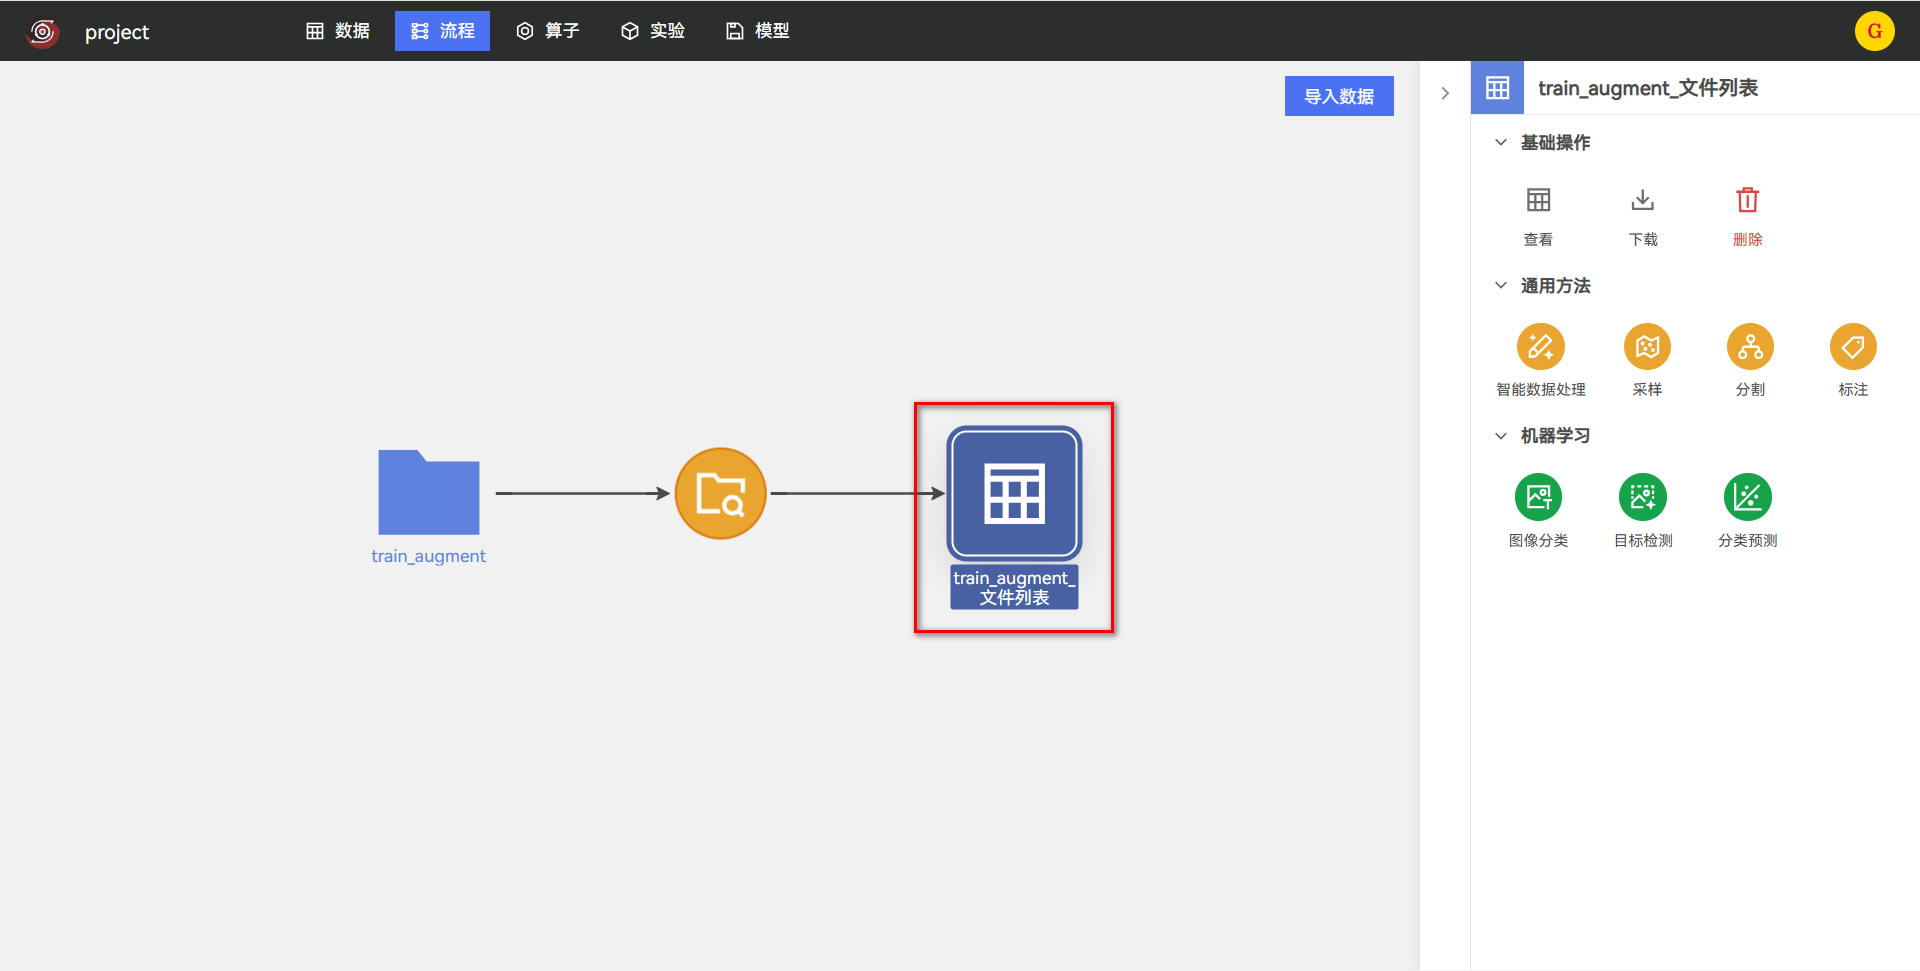Image resolution: width=1920 pixels, height=971 pixels.
Task: Click the project logo icon
Action: [x=43, y=32]
